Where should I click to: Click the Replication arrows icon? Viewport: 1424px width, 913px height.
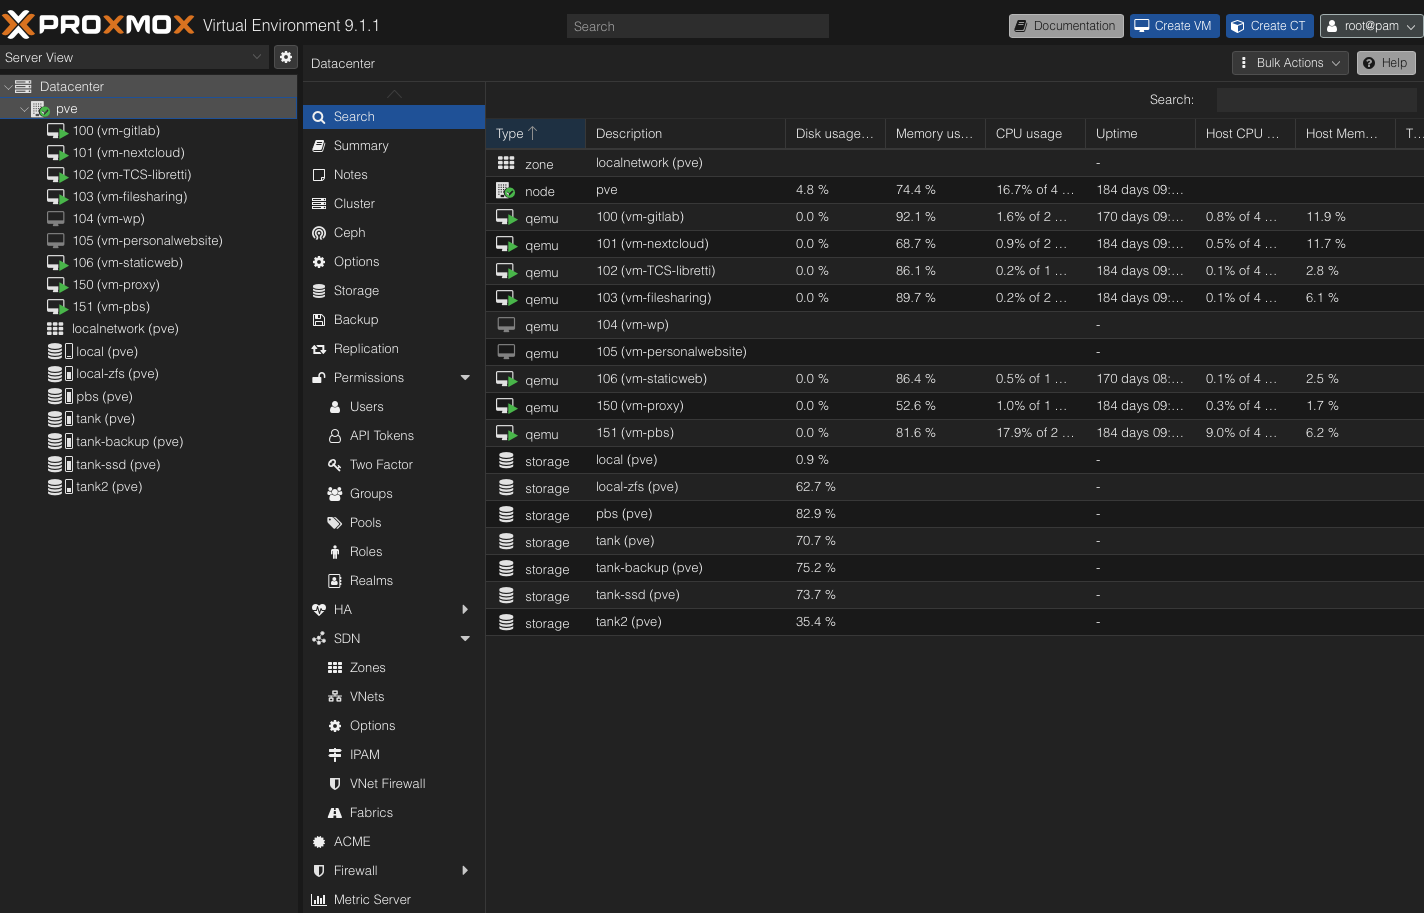coord(319,349)
